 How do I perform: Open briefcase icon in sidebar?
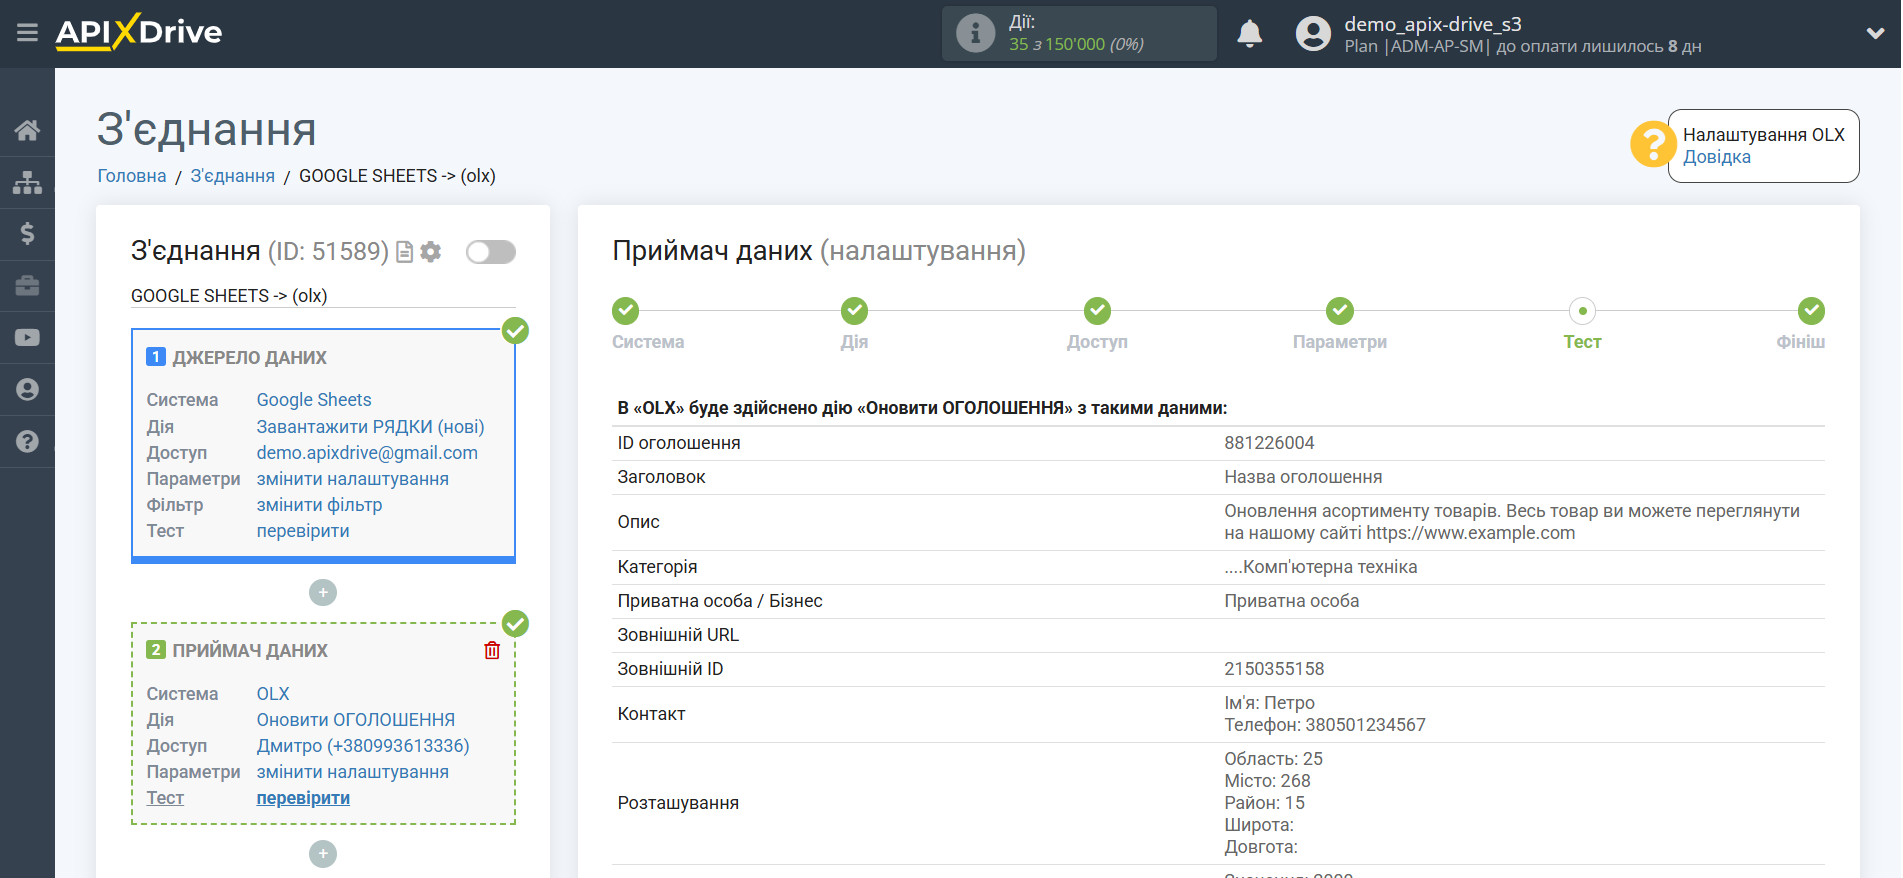coord(27,286)
